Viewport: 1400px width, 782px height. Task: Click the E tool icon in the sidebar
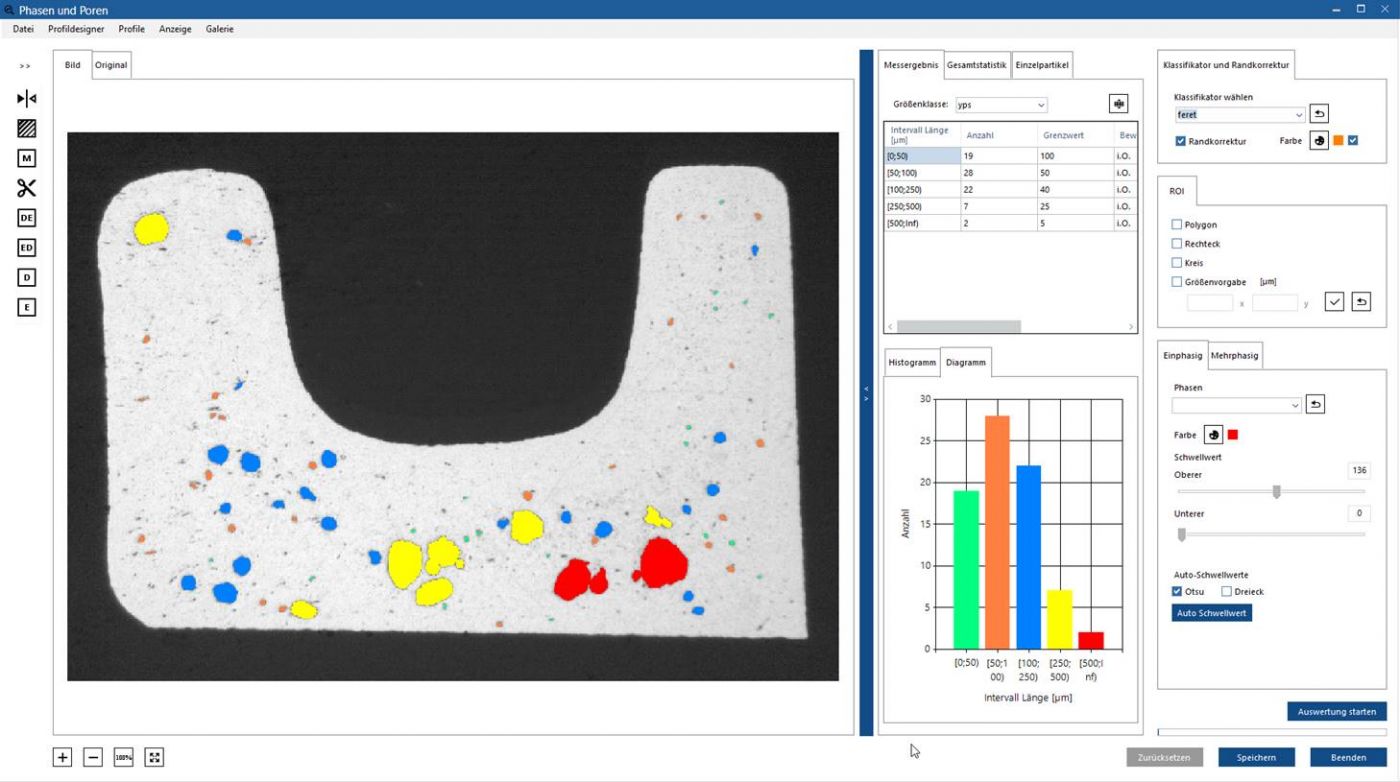[x=27, y=307]
